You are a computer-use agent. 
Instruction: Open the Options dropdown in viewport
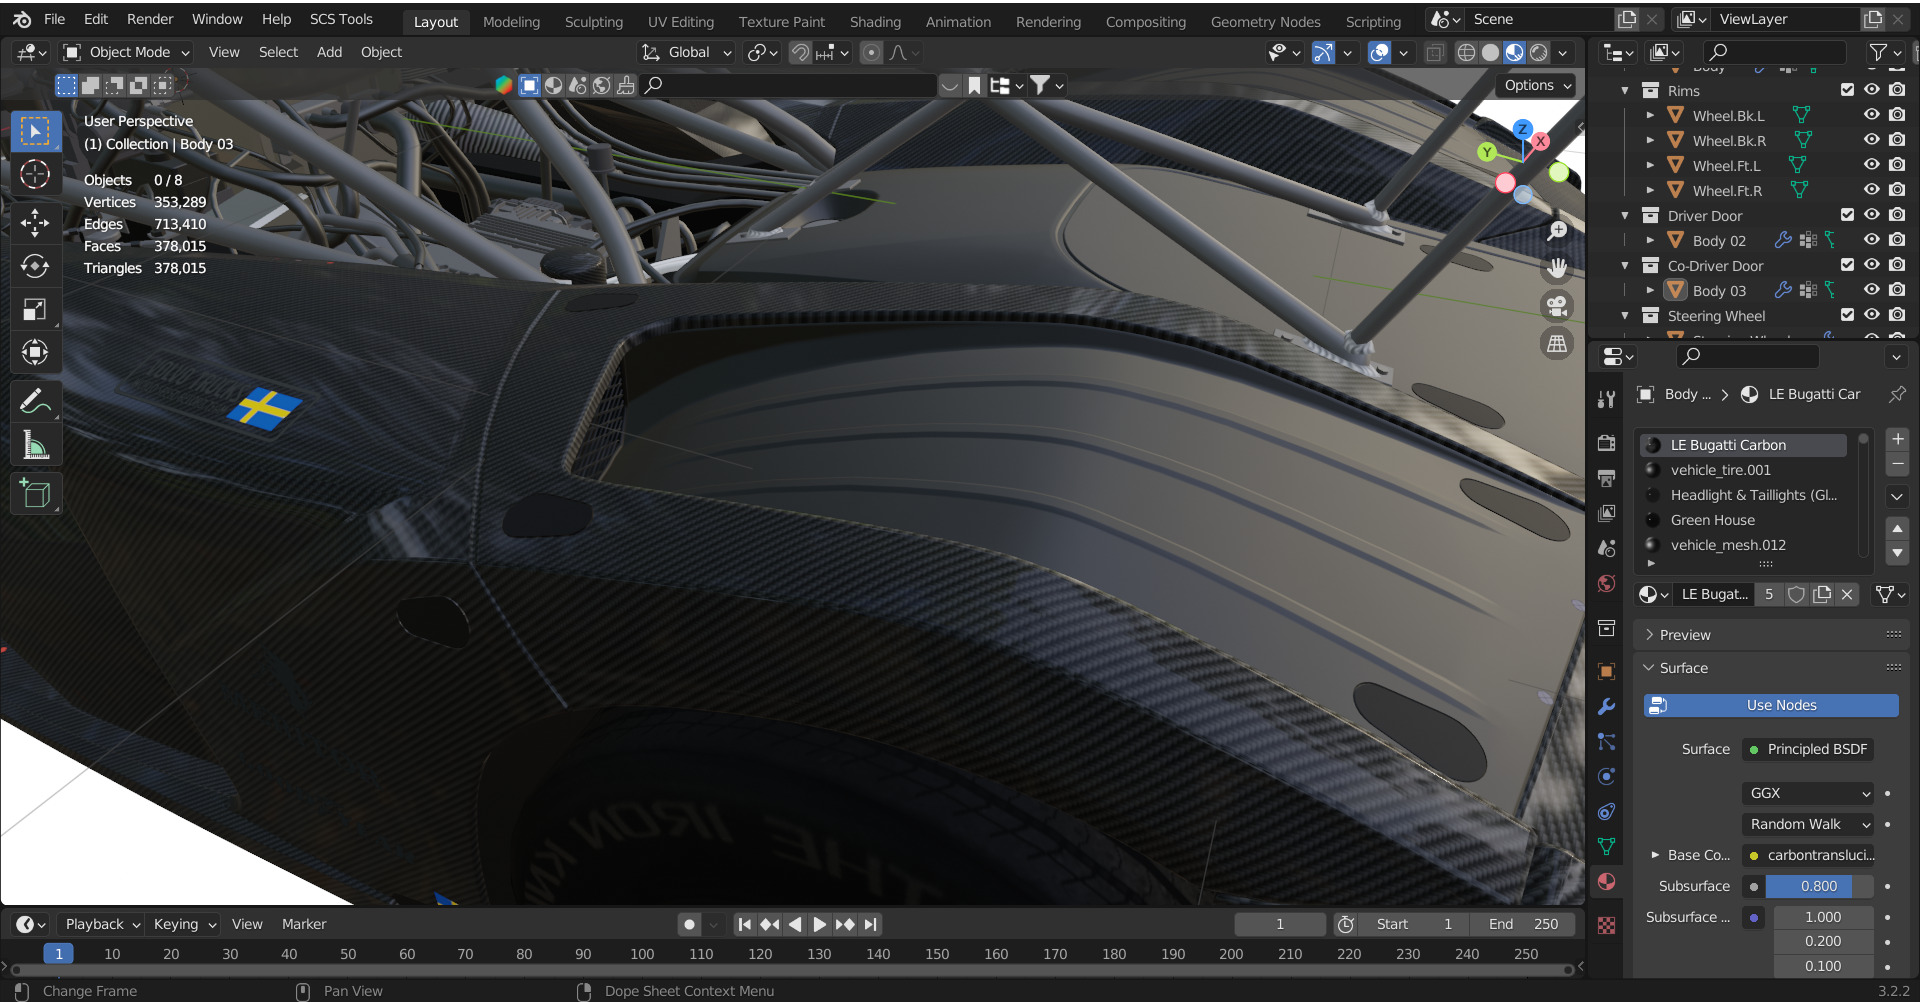point(1538,85)
